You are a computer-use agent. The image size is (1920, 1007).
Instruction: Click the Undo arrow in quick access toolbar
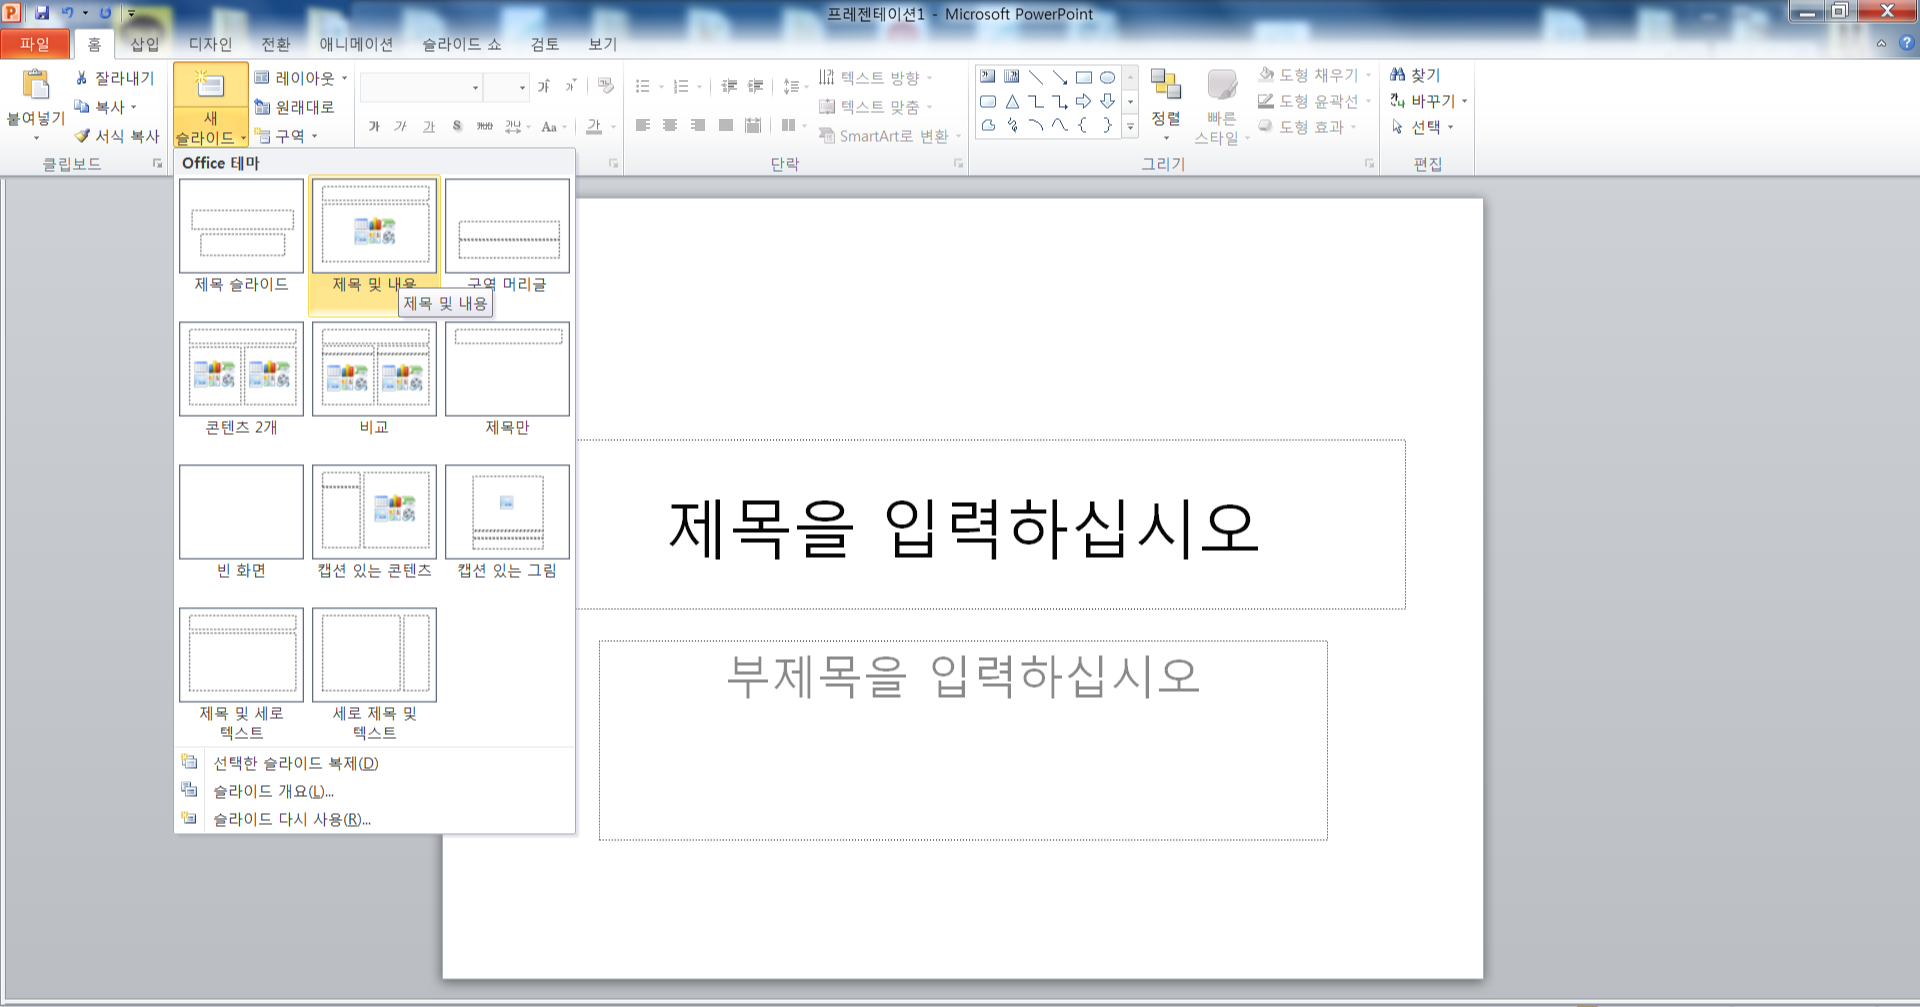(67, 13)
